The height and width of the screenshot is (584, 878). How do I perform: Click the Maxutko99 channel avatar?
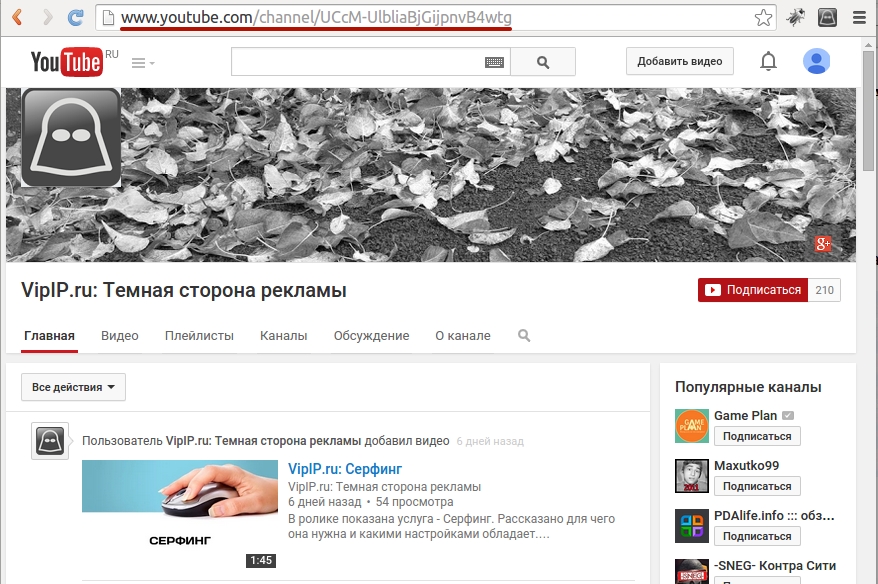click(x=692, y=476)
